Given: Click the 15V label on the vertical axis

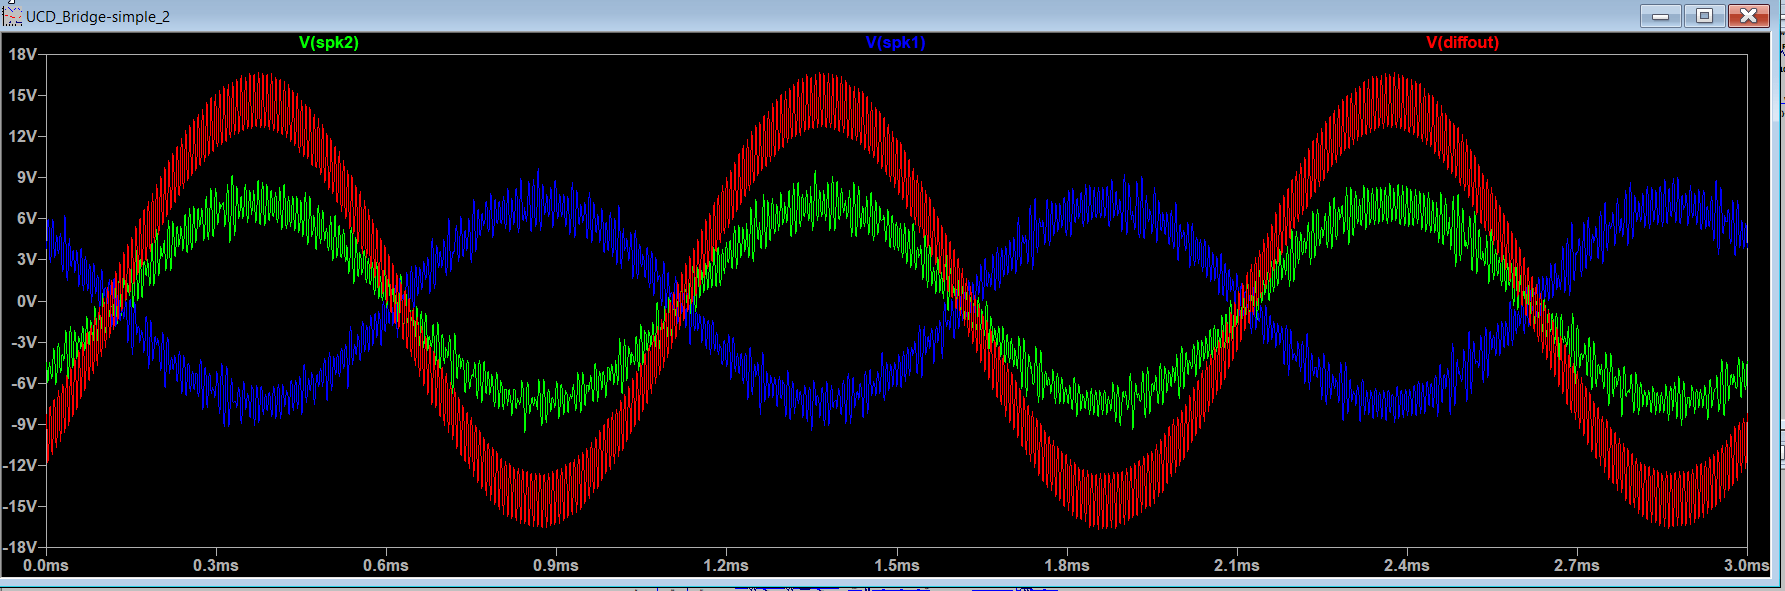Looking at the screenshot, I should pyautogui.click(x=22, y=95).
